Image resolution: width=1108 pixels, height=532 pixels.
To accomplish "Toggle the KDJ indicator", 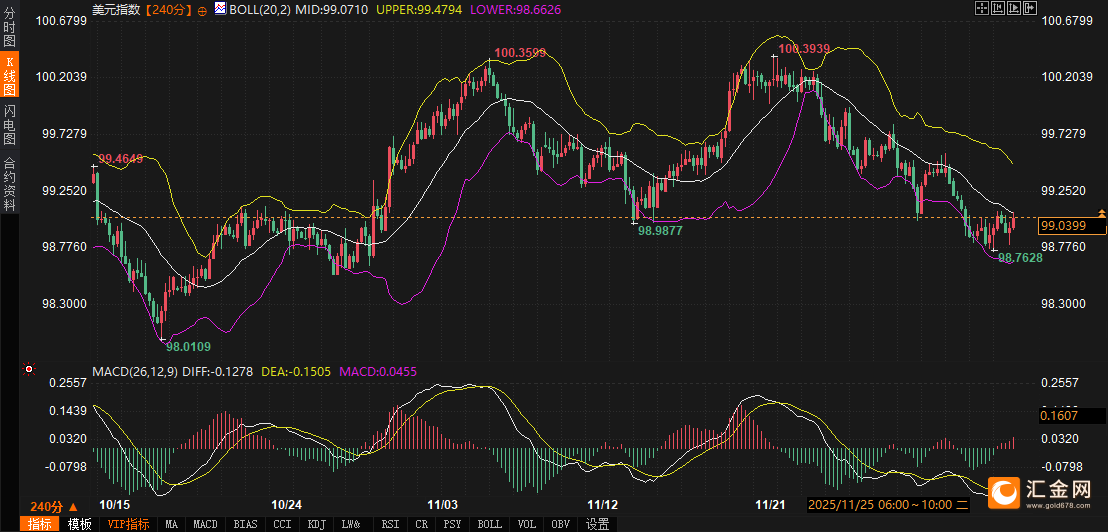I will tap(316, 524).
